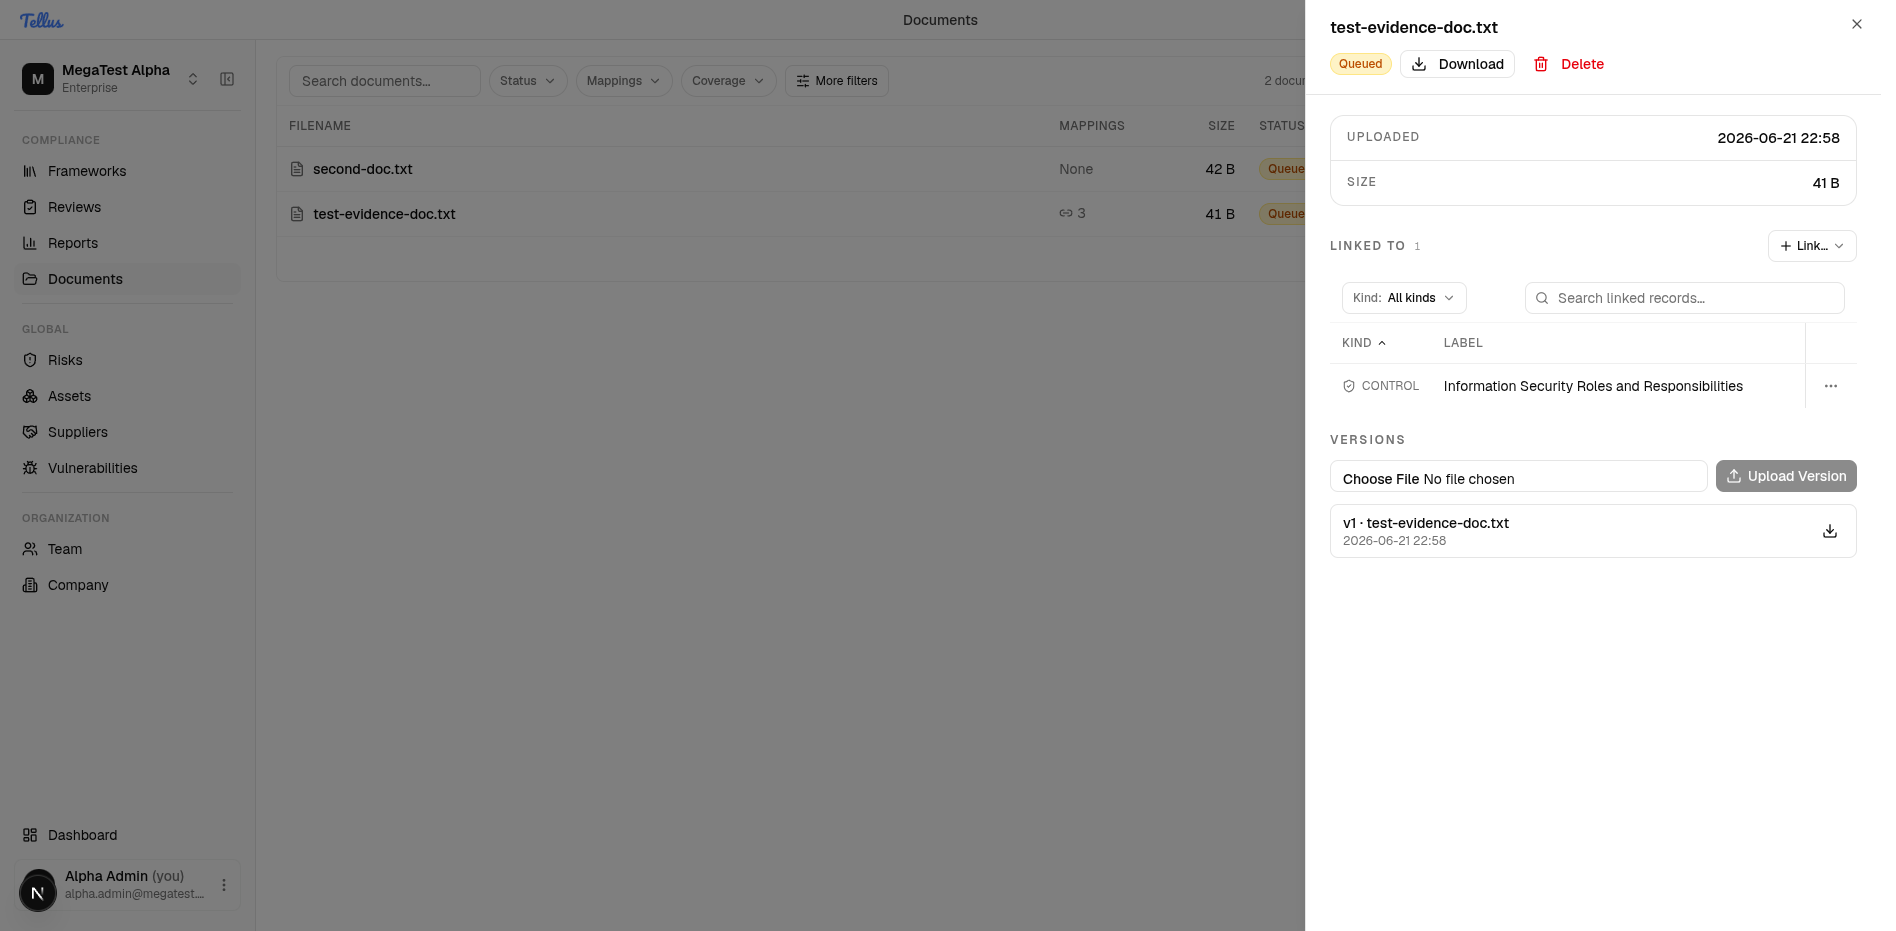Click the Tellus logo
The image size is (1896, 931).
[x=41, y=20]
